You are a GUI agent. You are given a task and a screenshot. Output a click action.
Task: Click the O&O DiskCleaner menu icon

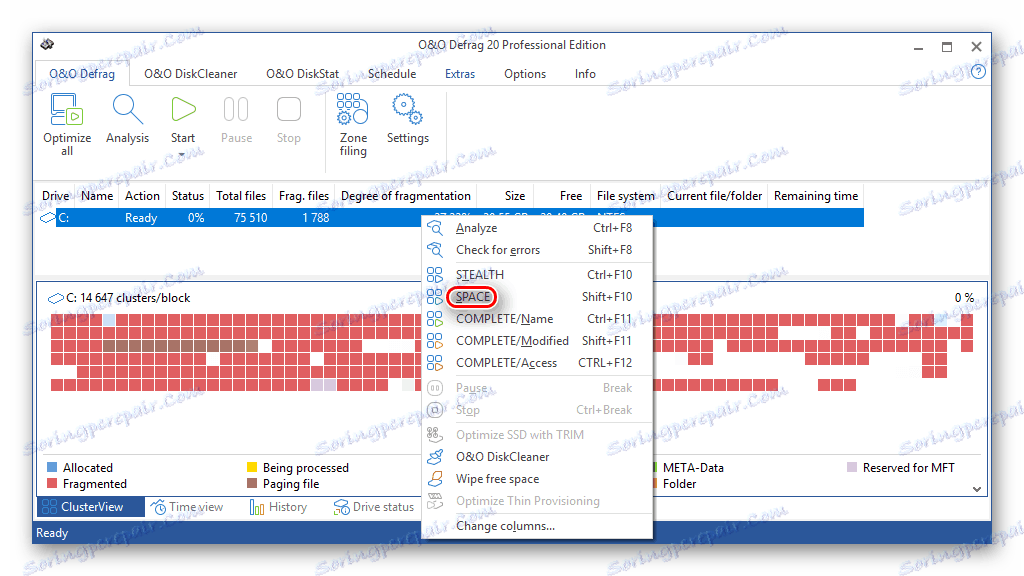point(435,457)
